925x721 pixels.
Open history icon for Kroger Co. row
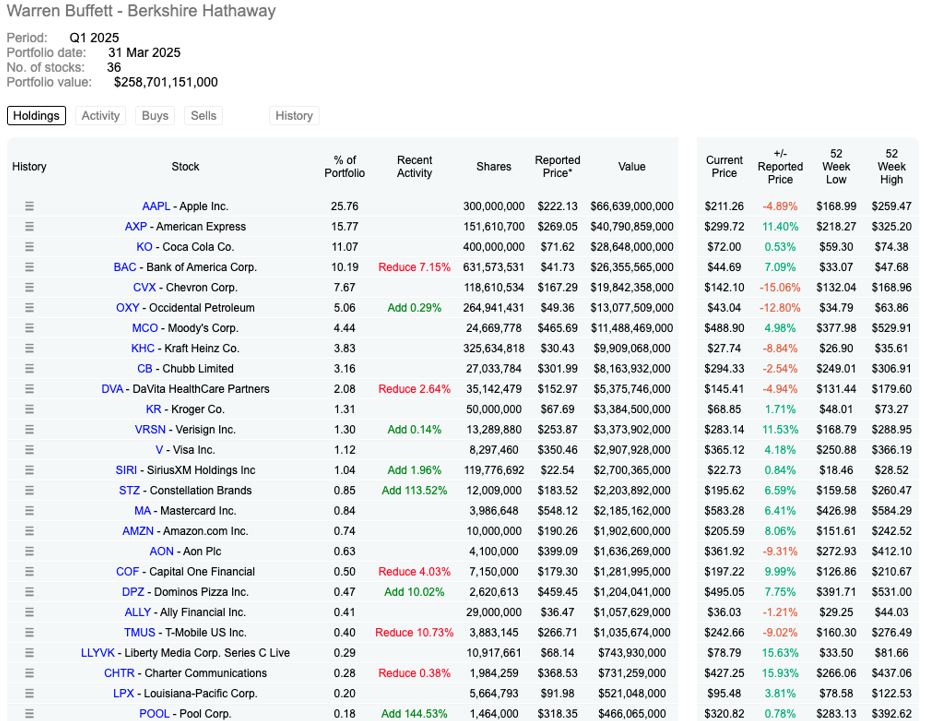click(x=29, y=409)
